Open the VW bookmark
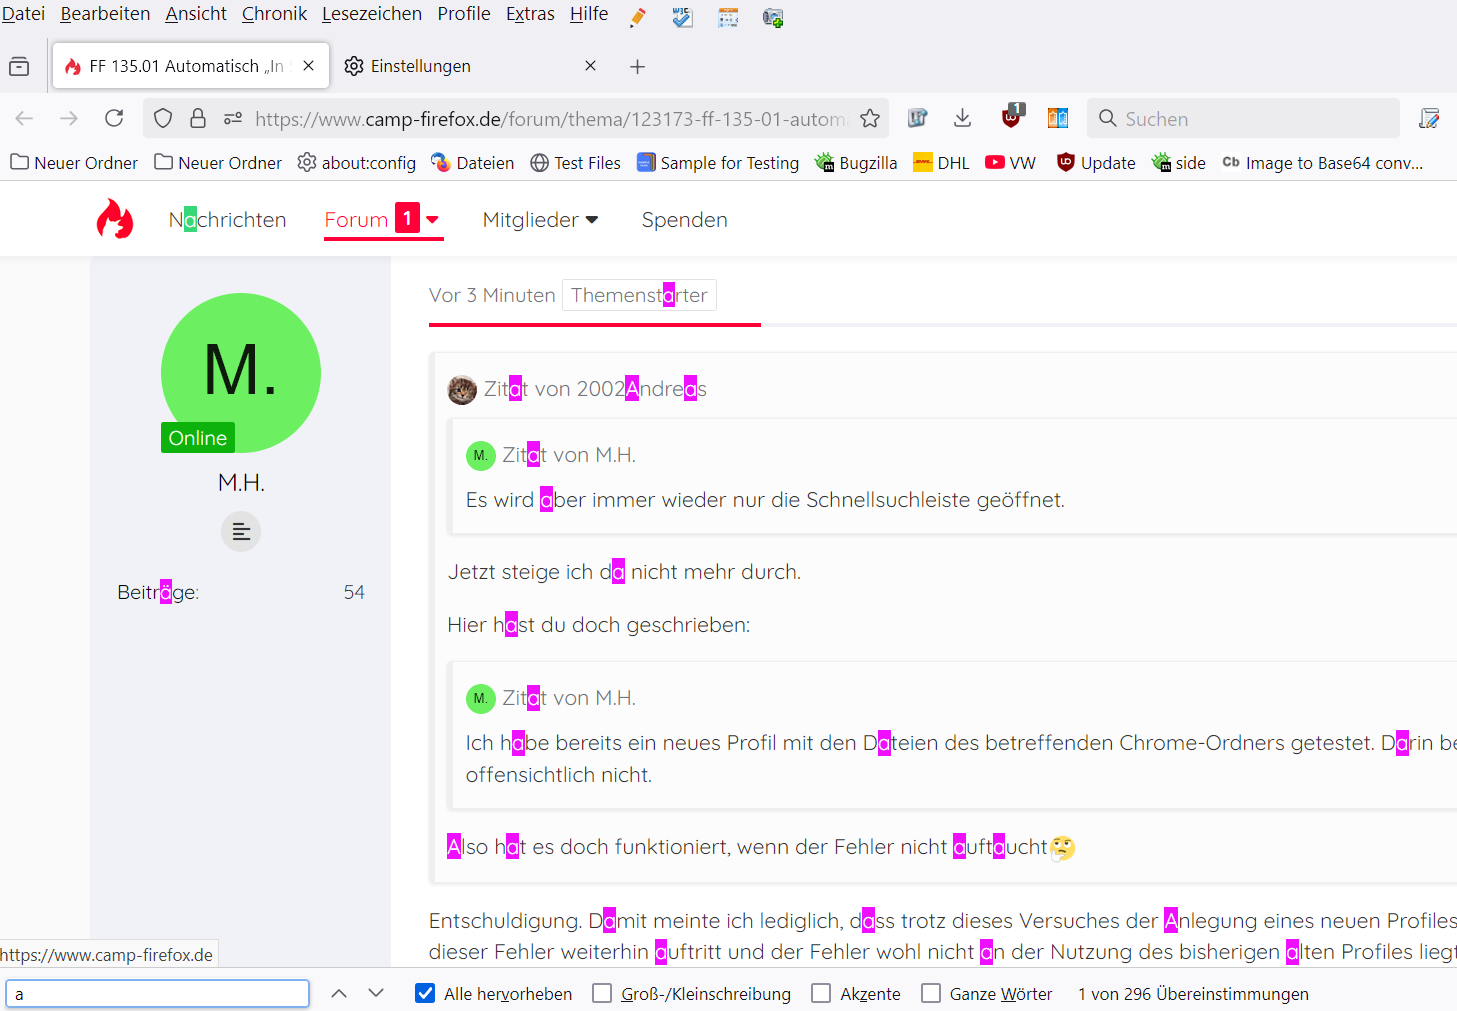 pyautogui.click(x=1010, y=162)
